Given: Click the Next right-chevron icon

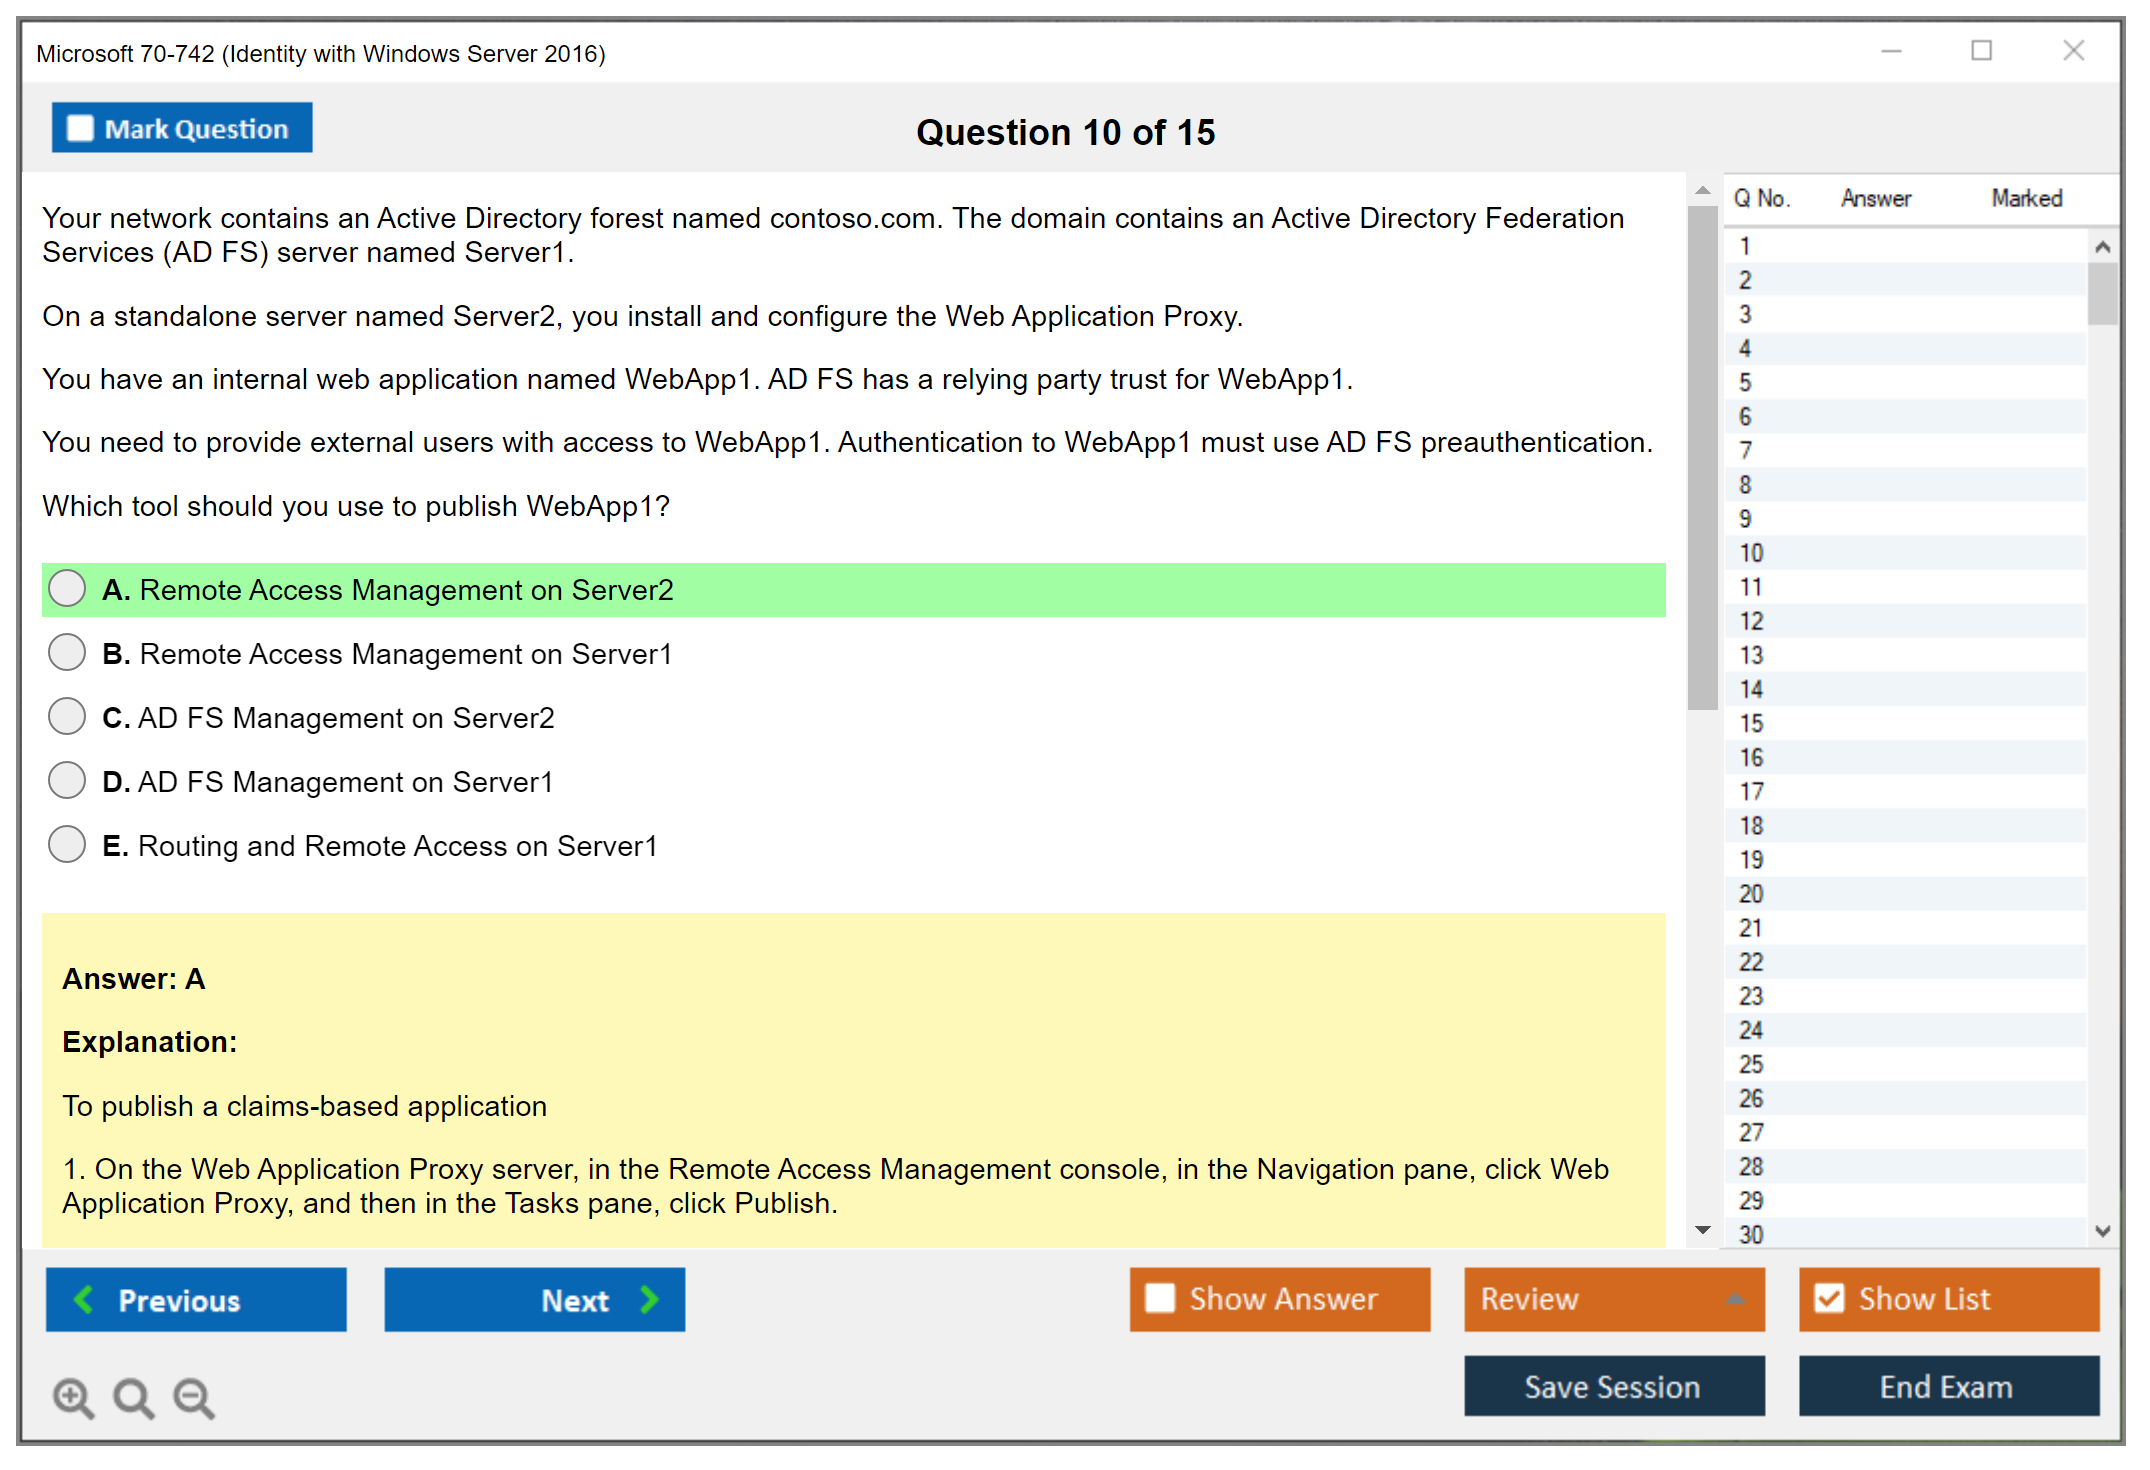Looking at the screenshot, I should tap(649, 1299).
